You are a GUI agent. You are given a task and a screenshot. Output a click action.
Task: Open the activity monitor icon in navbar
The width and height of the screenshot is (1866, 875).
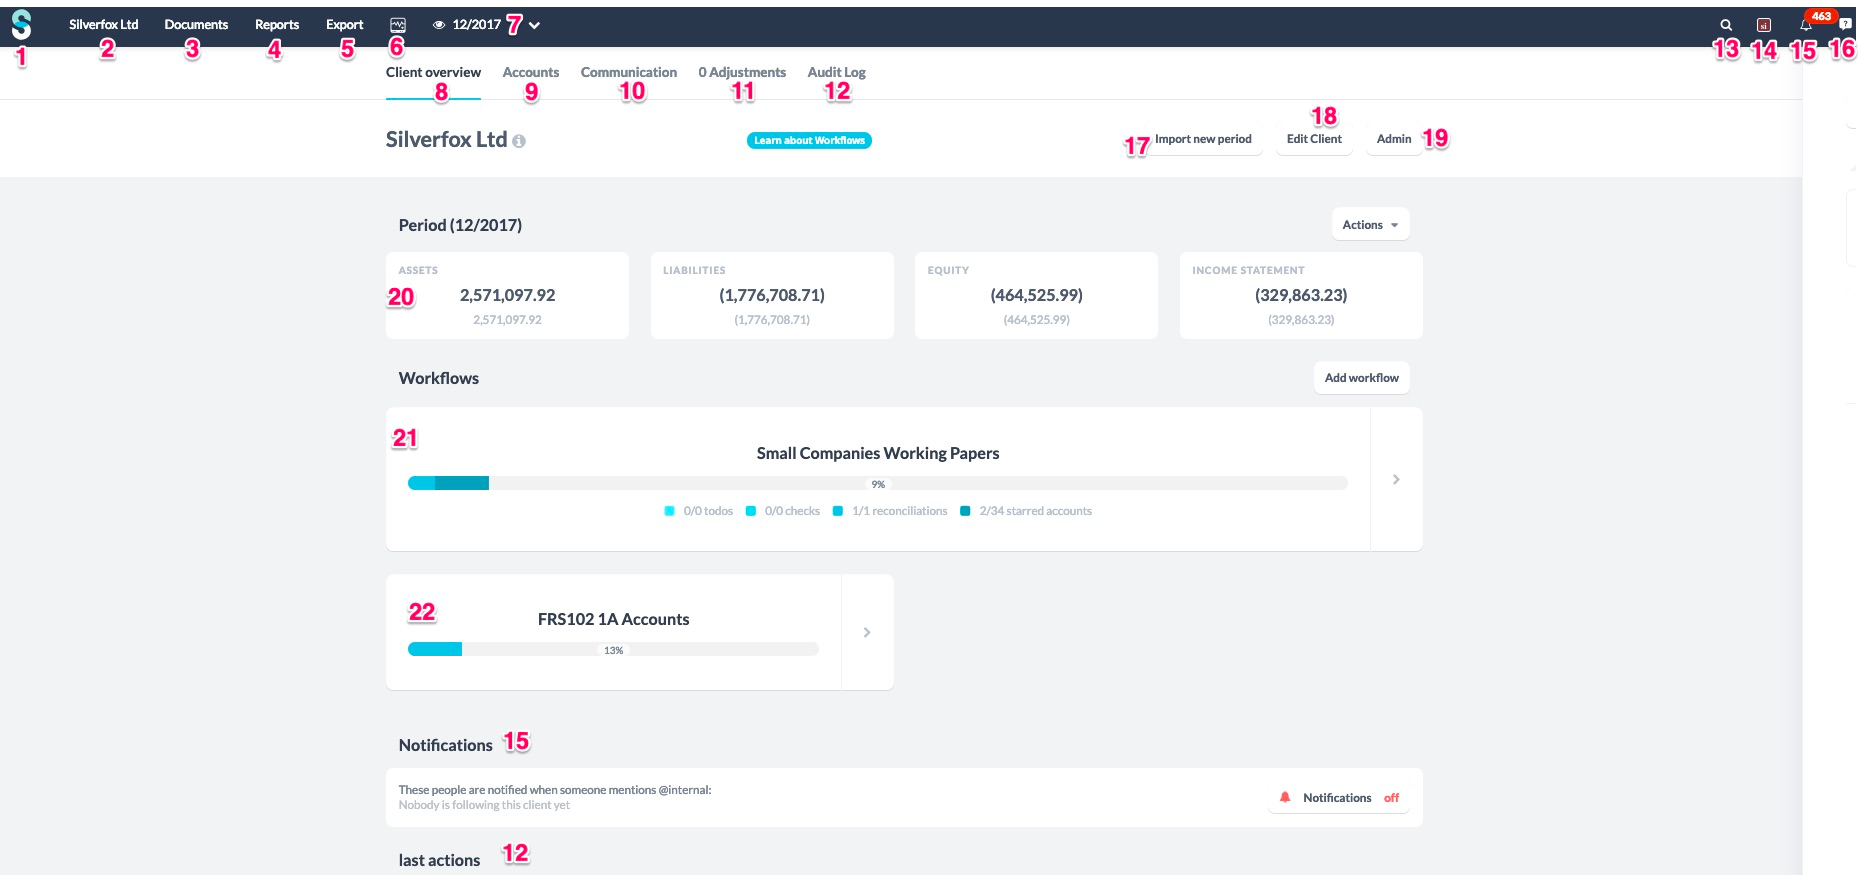(398, 25)
